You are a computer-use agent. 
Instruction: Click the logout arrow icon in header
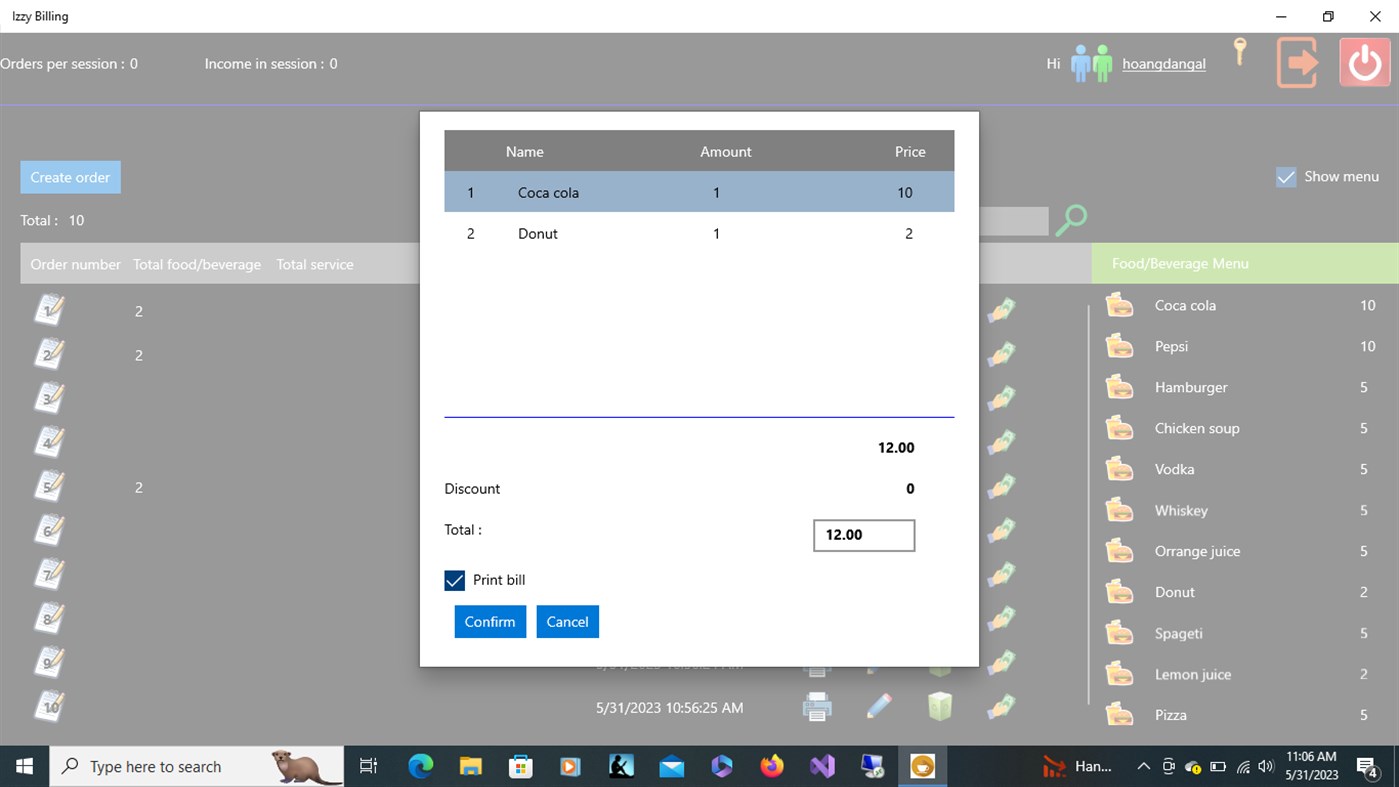(x=1298, y=63)
